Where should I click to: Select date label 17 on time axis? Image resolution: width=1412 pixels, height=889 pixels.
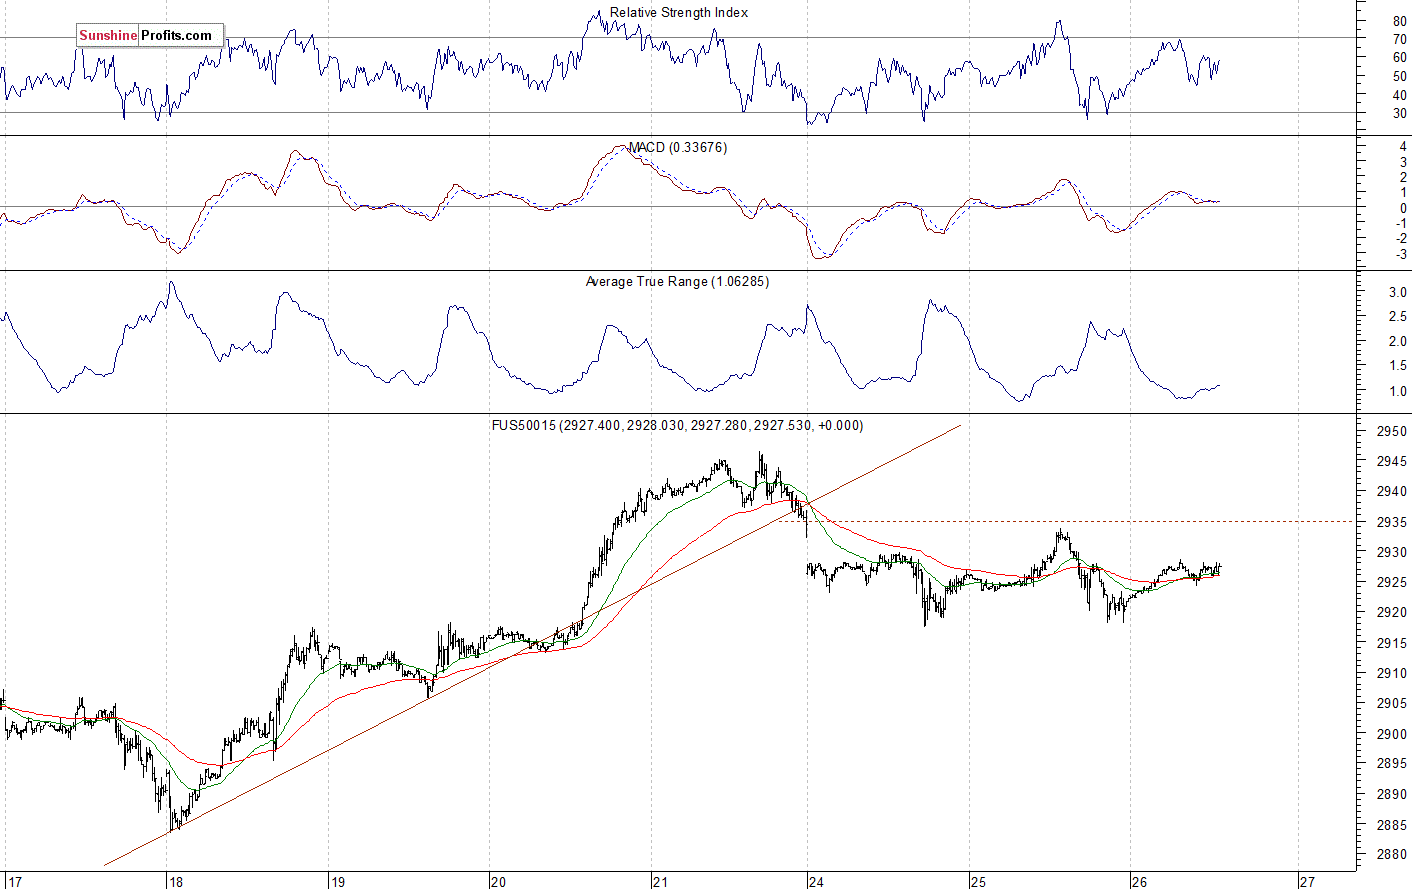tap(13, 882)
